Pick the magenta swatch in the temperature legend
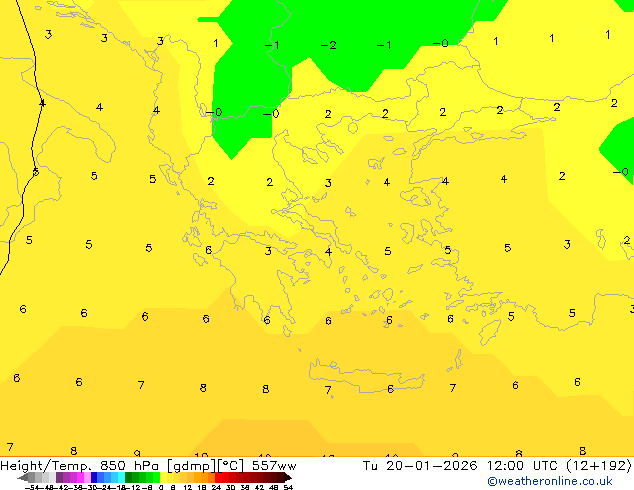This screenshot has width=634, height=490. [80, 477]
